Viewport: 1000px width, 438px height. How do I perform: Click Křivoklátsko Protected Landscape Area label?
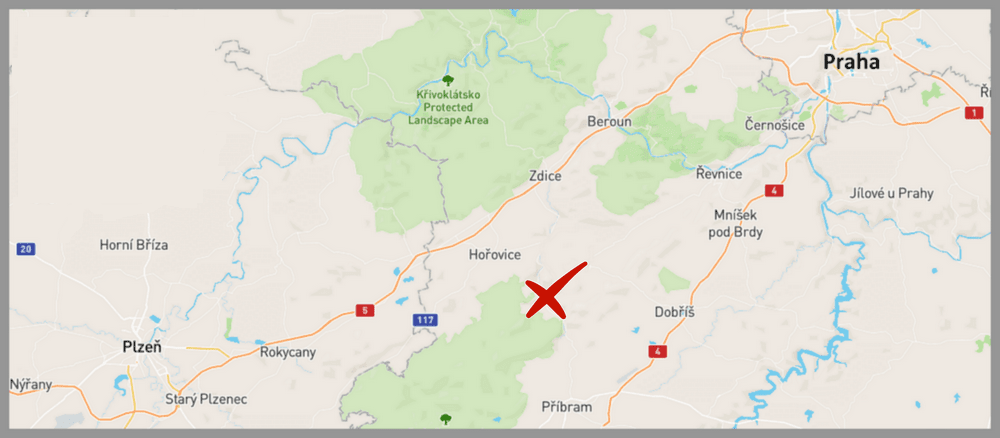tap(448, 107)
